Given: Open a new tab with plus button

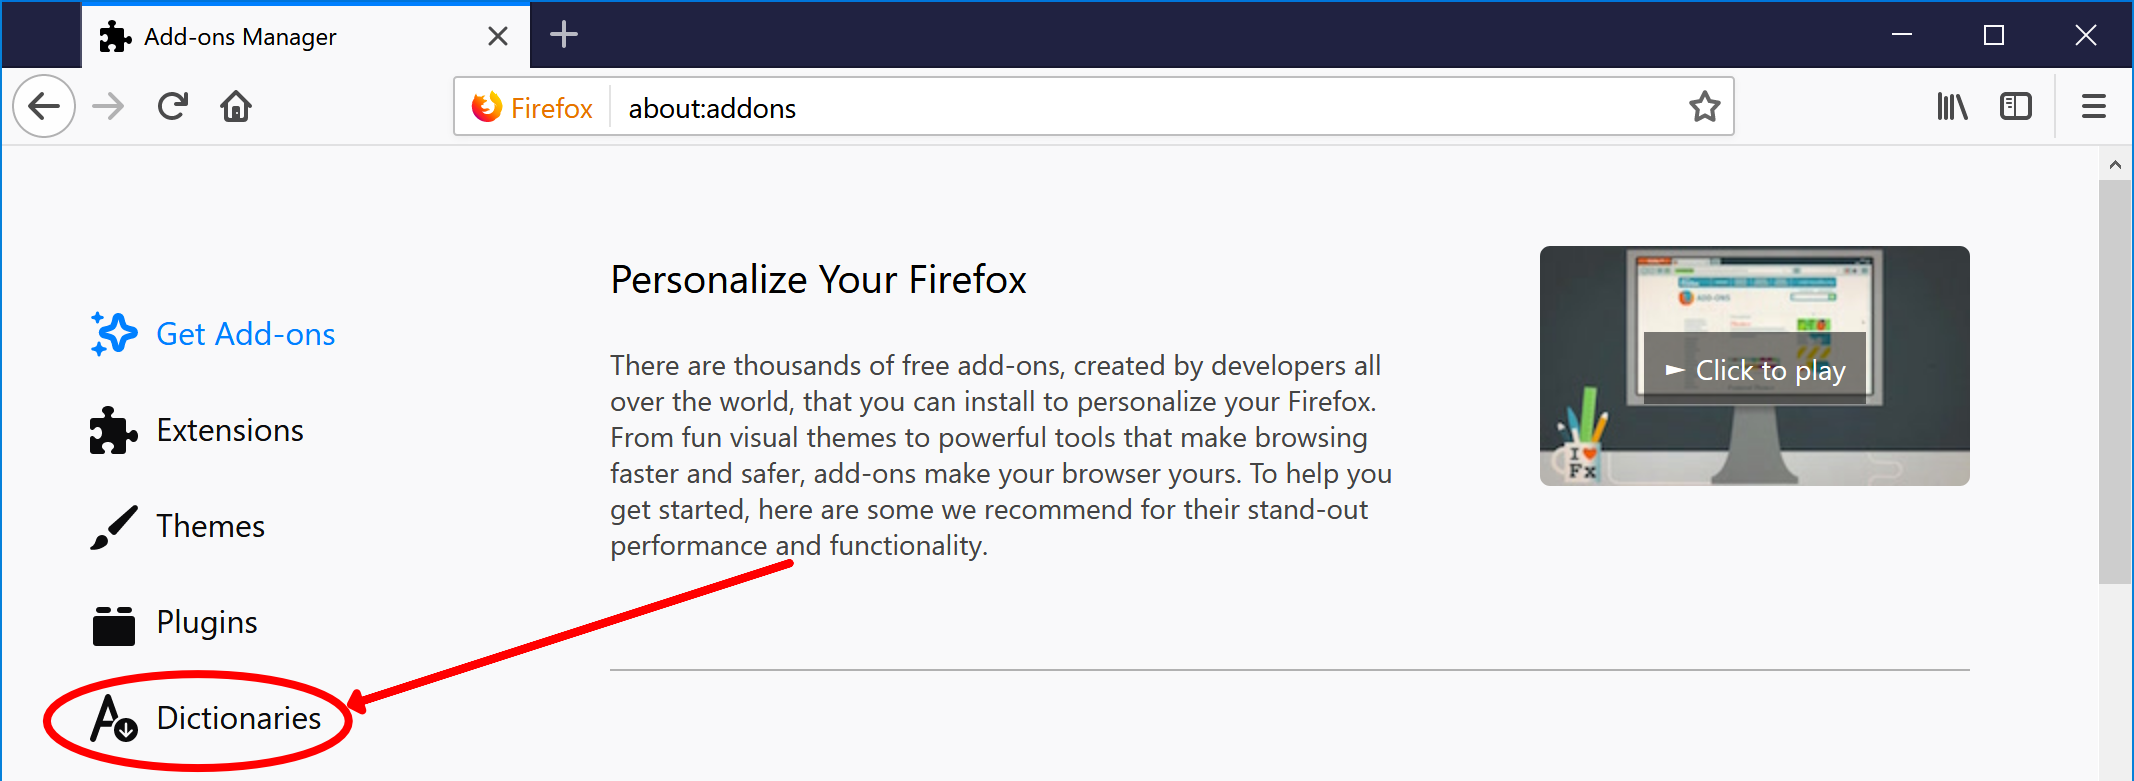Looking at the screenshot, I should point(564,35).
